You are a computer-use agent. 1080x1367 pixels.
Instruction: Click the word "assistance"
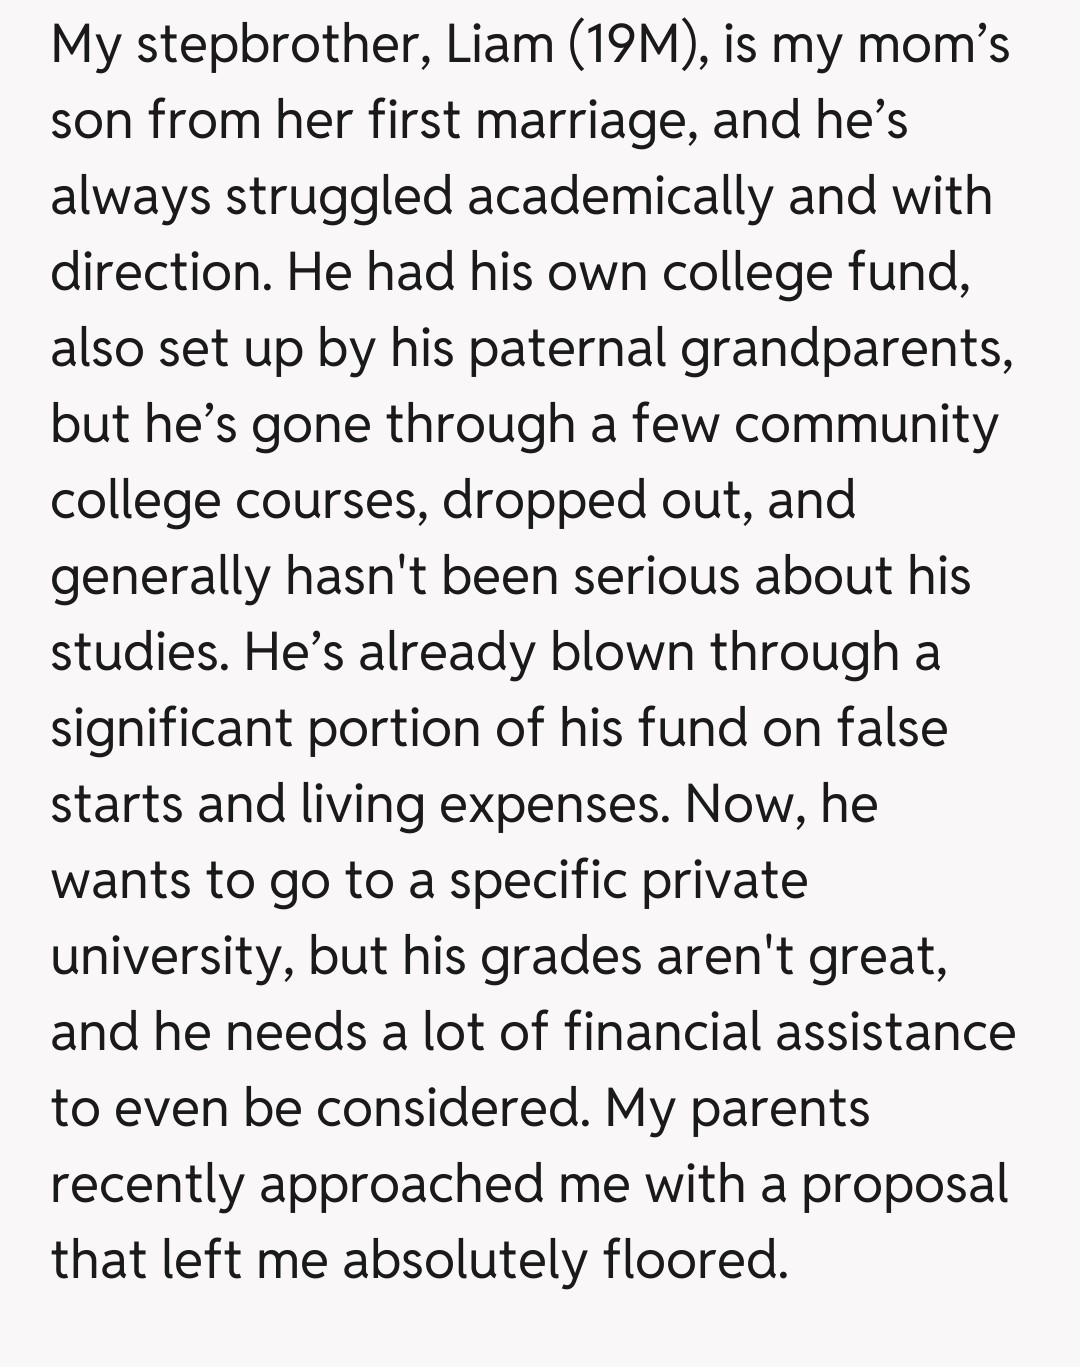pyautogui.click(x=895, y=1033)
